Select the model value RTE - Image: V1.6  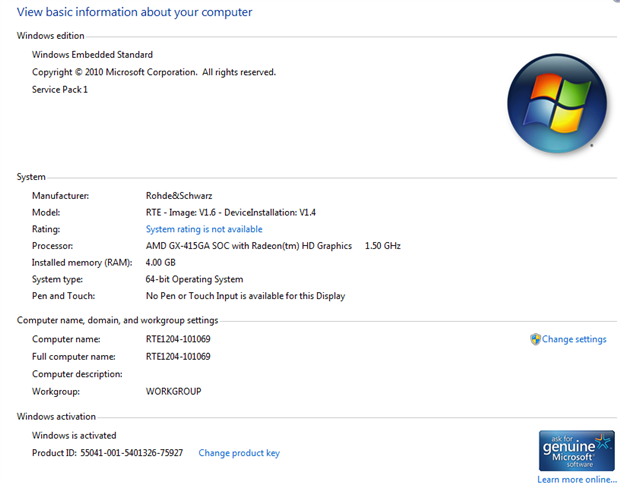point(231,213)
